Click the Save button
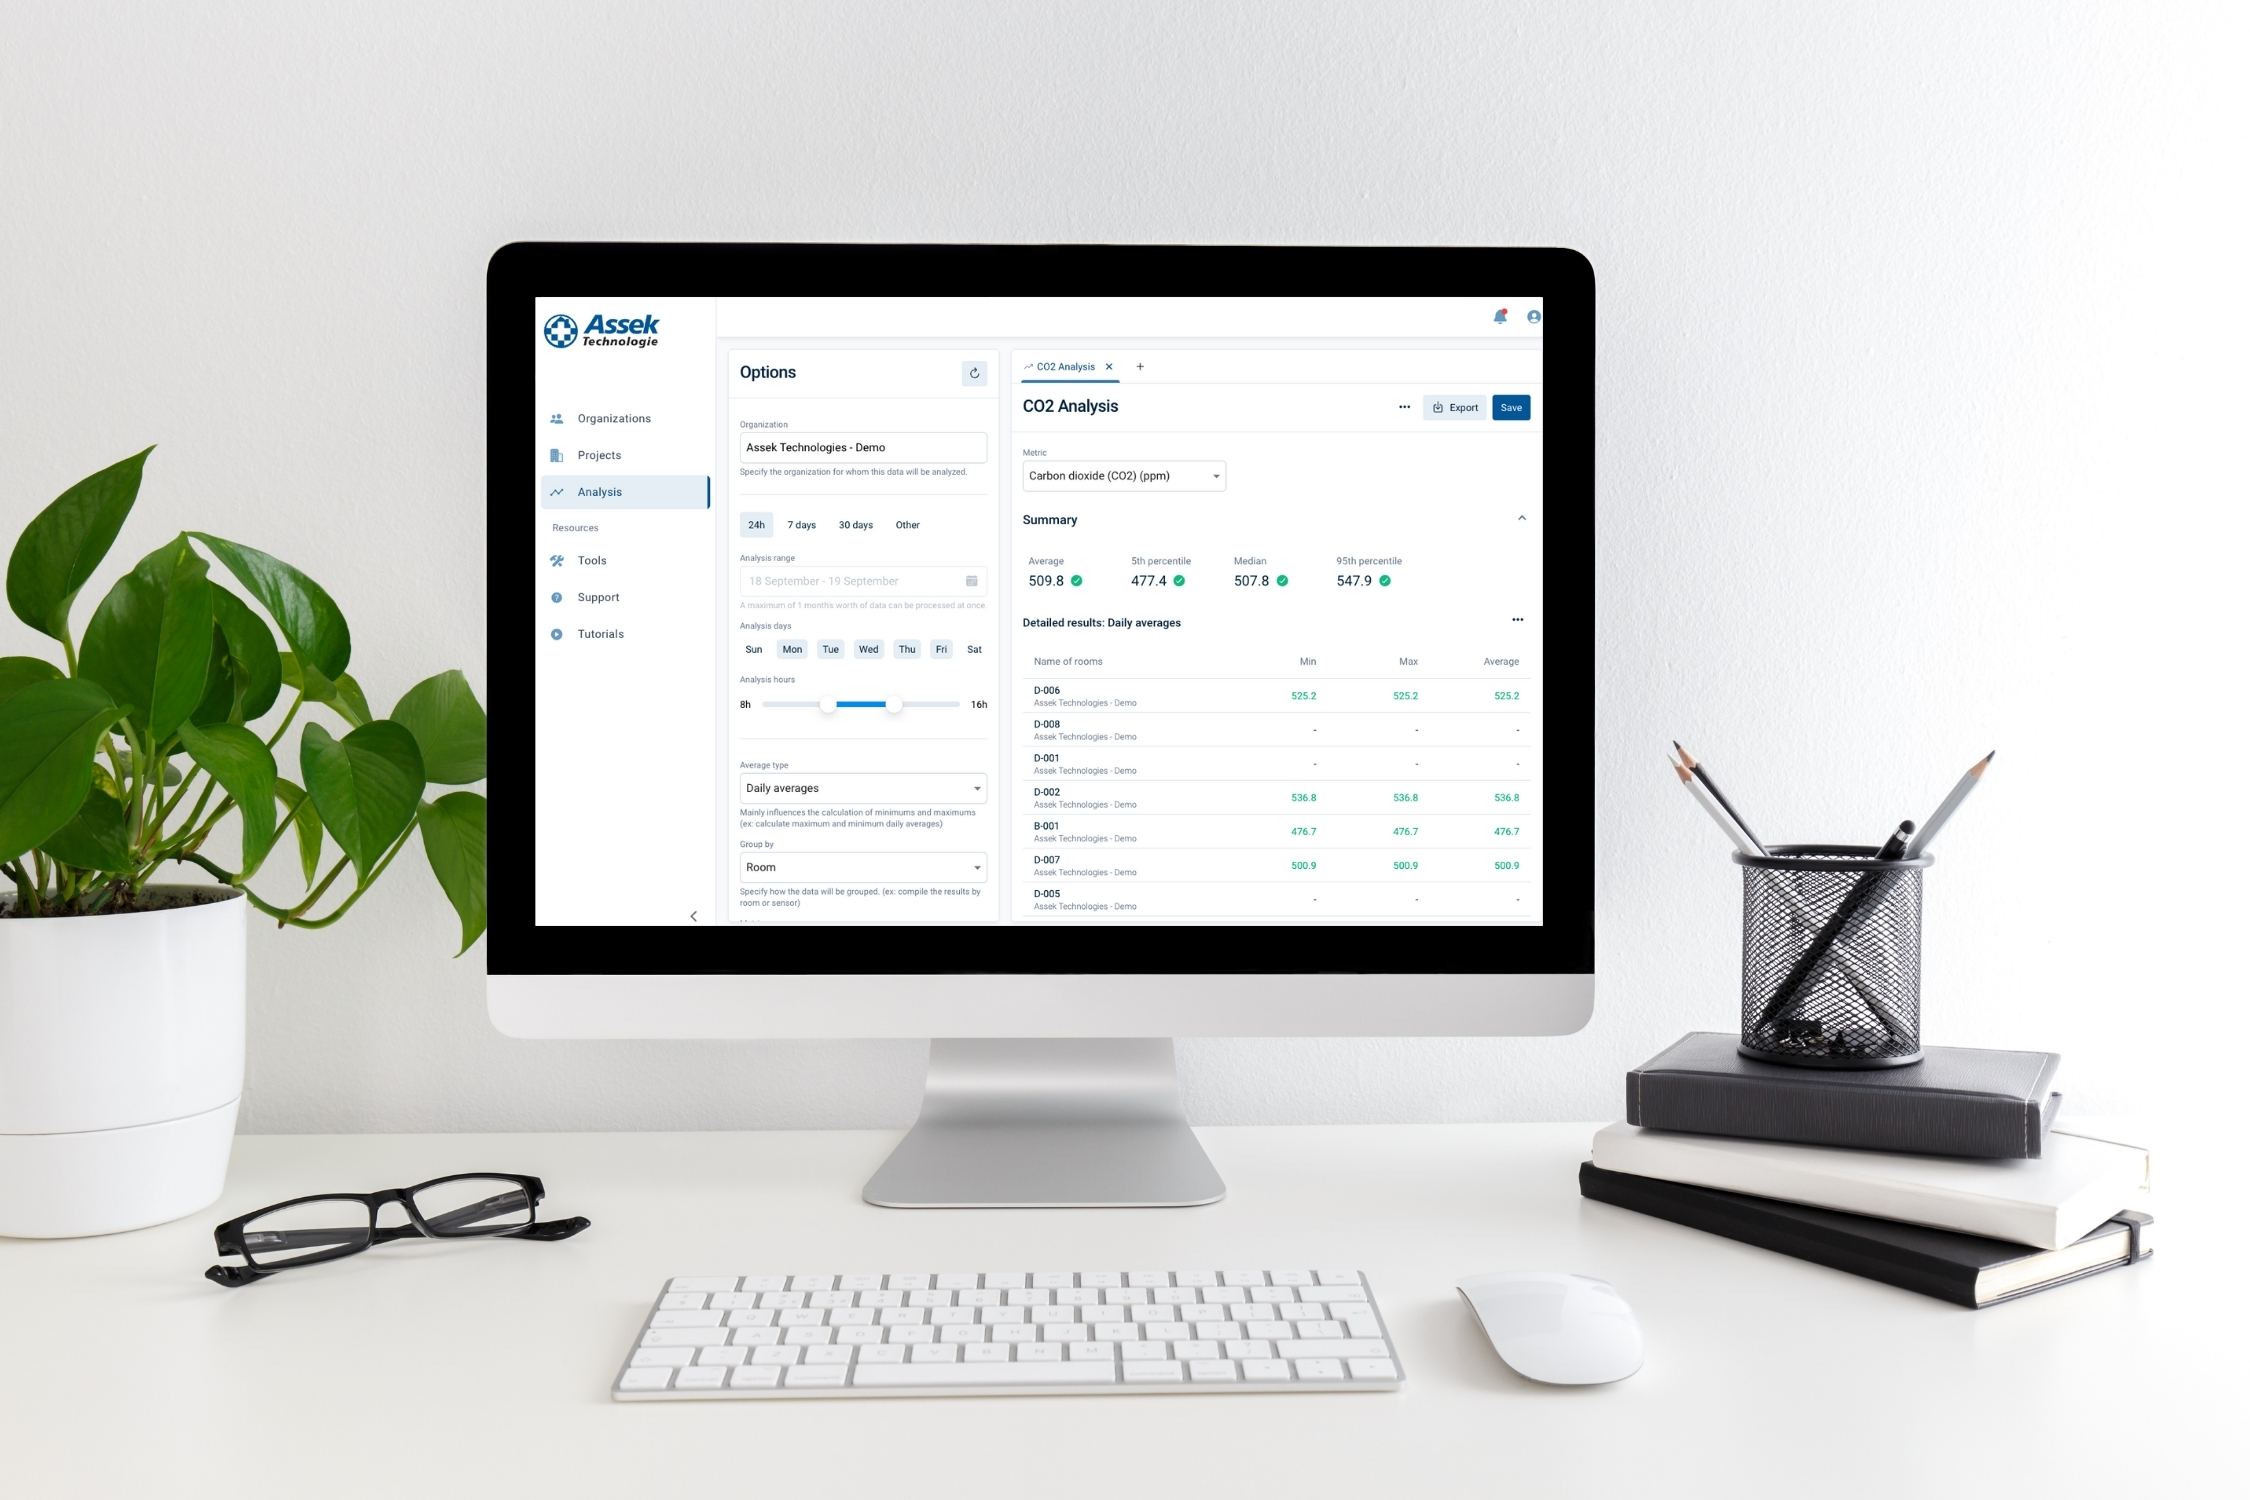The height and width of the screenshot is (1500, 2250). tap(1508, 407)
